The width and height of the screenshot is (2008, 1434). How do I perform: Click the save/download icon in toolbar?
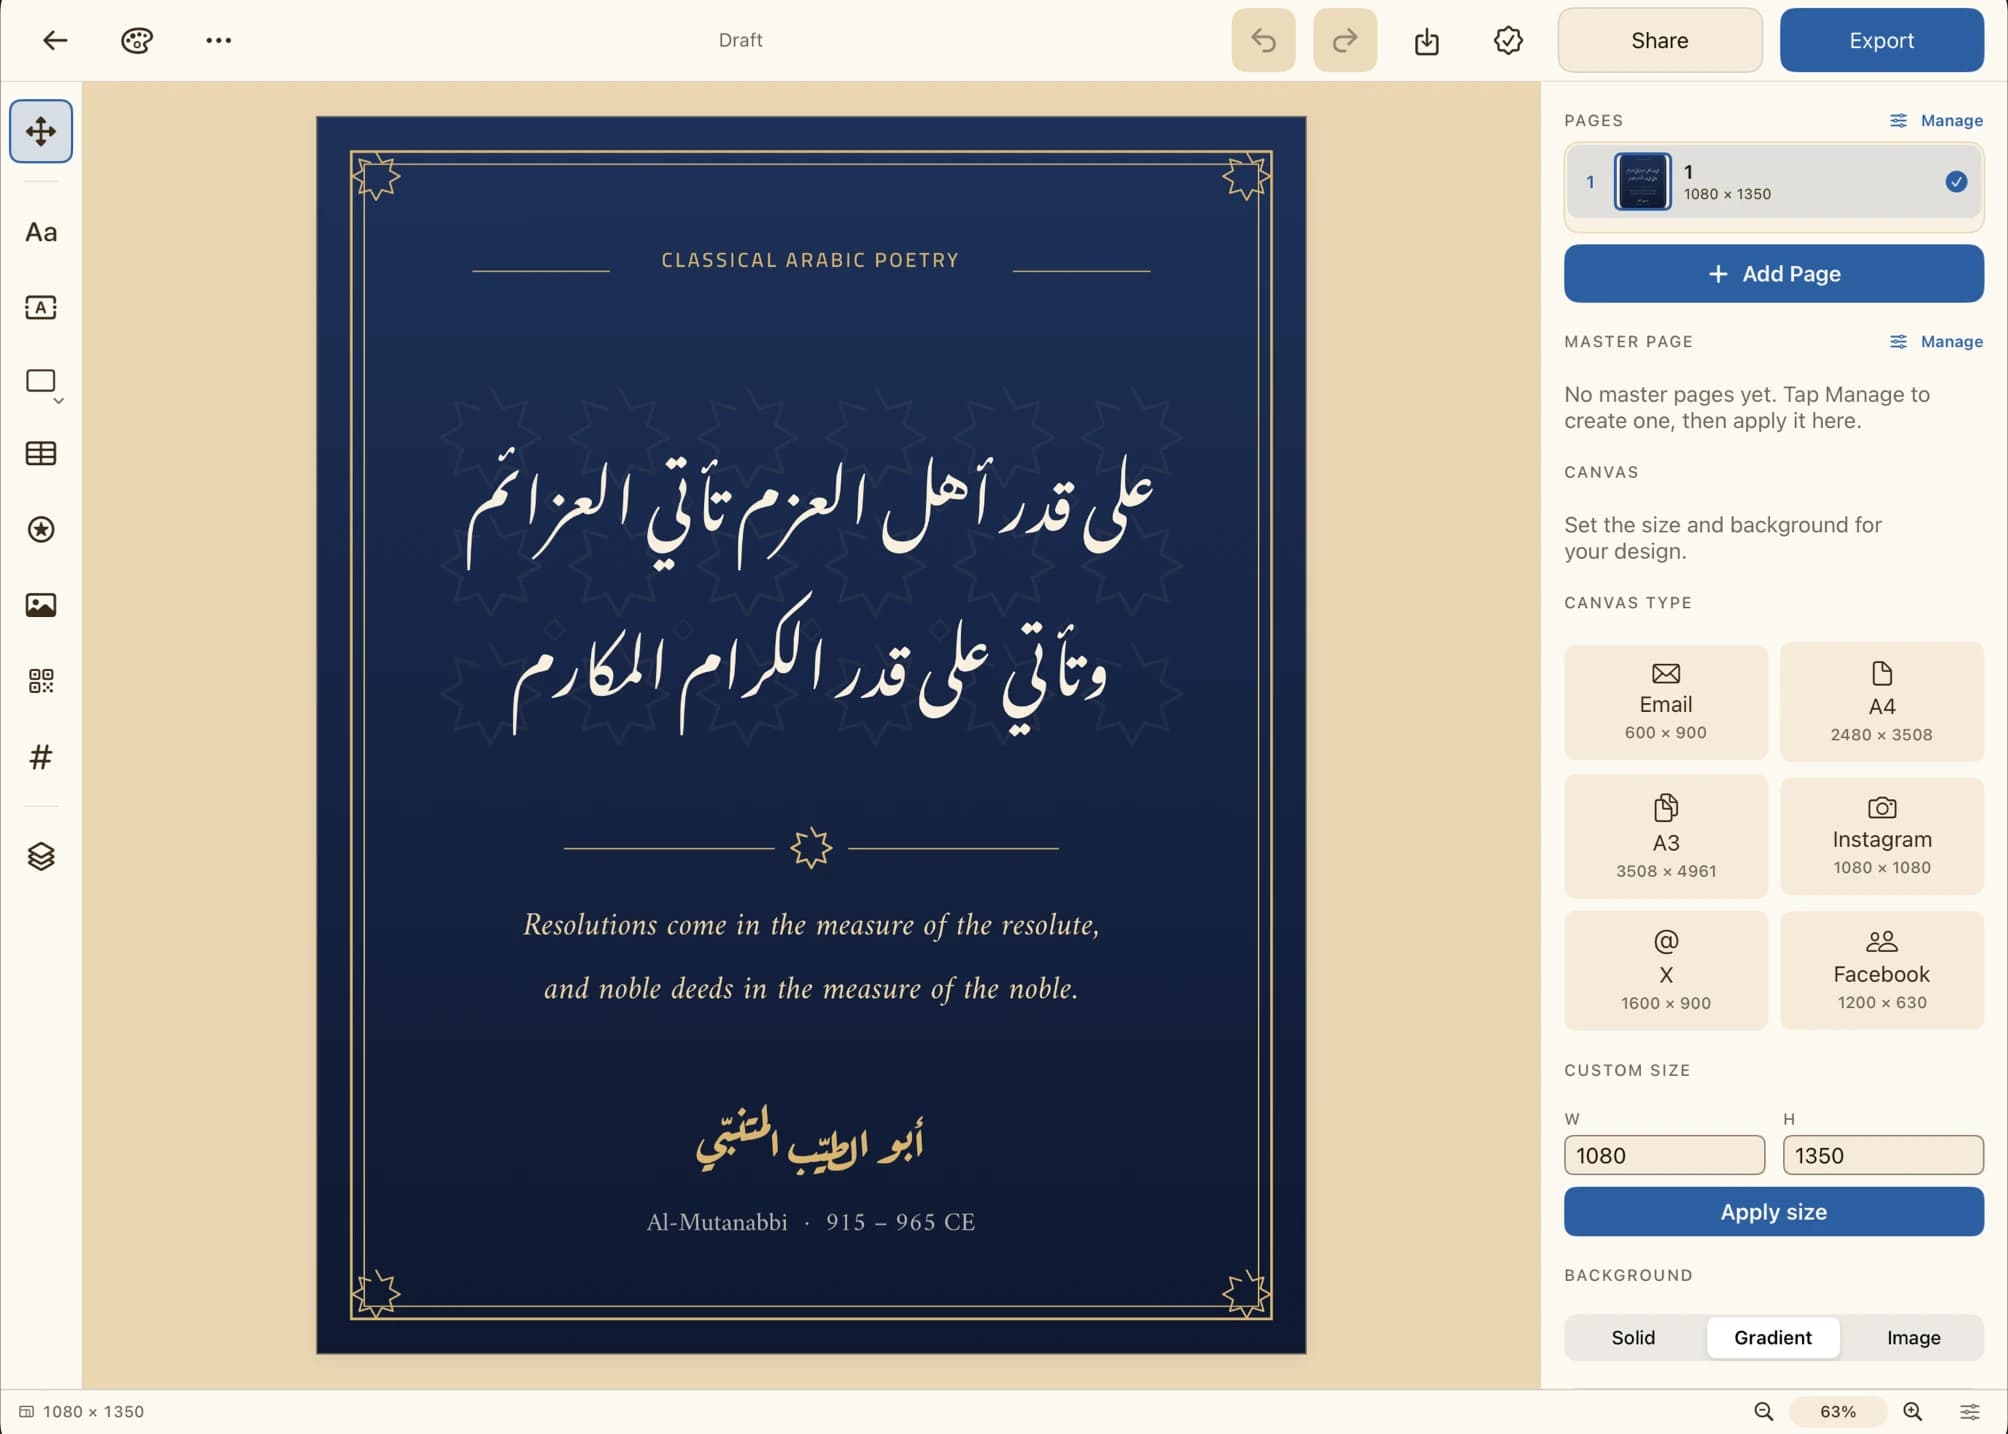pyautogui.click(x=1427, y=40)
